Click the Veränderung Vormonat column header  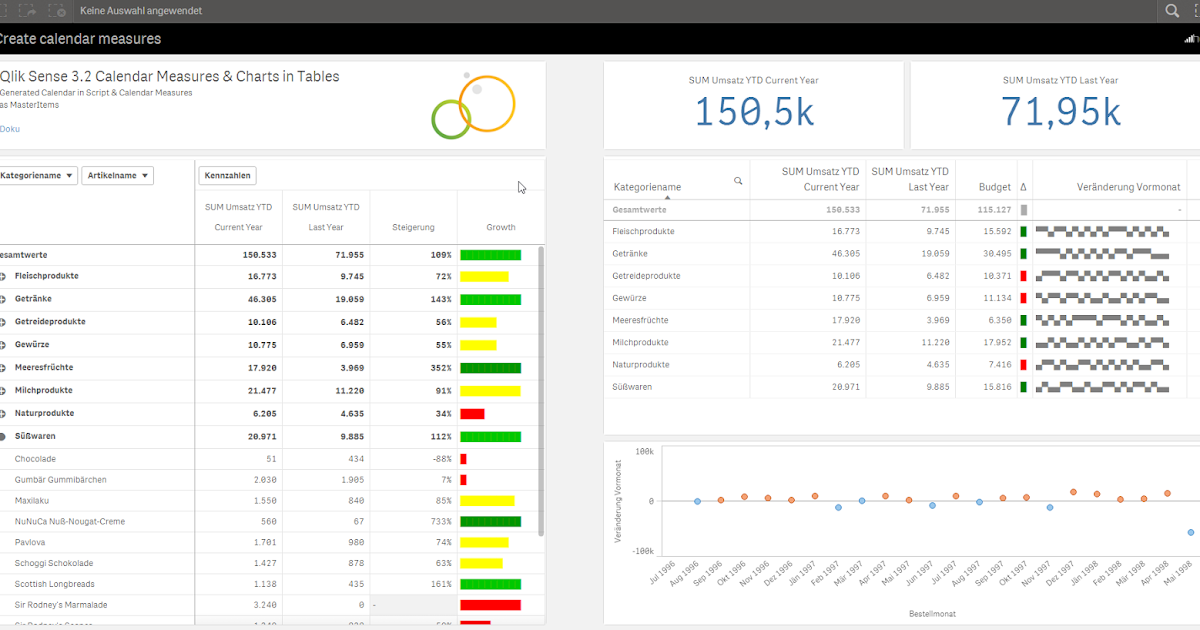[1129, 187]
